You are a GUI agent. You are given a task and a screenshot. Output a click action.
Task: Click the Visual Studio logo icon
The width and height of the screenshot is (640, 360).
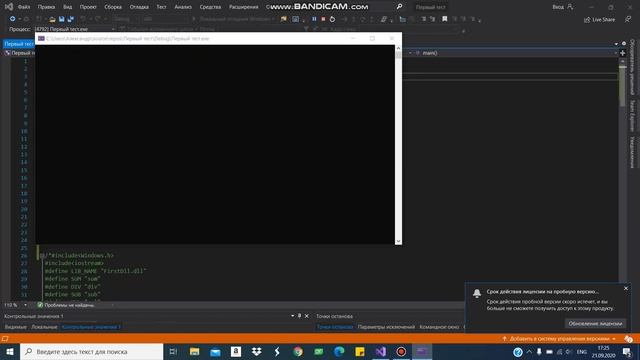[x=9, y=7]
